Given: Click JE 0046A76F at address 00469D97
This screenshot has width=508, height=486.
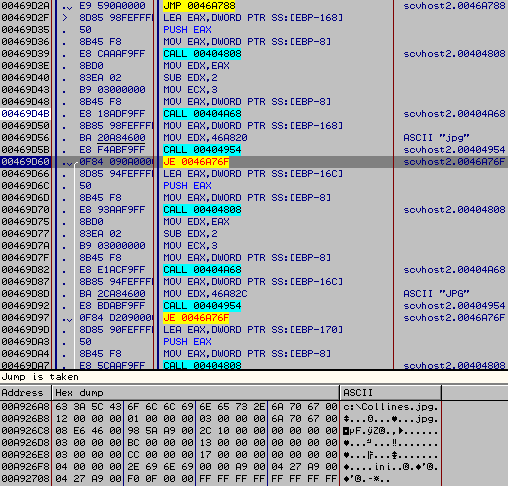Looking at the screenshot, I should [x=196, y=318].
